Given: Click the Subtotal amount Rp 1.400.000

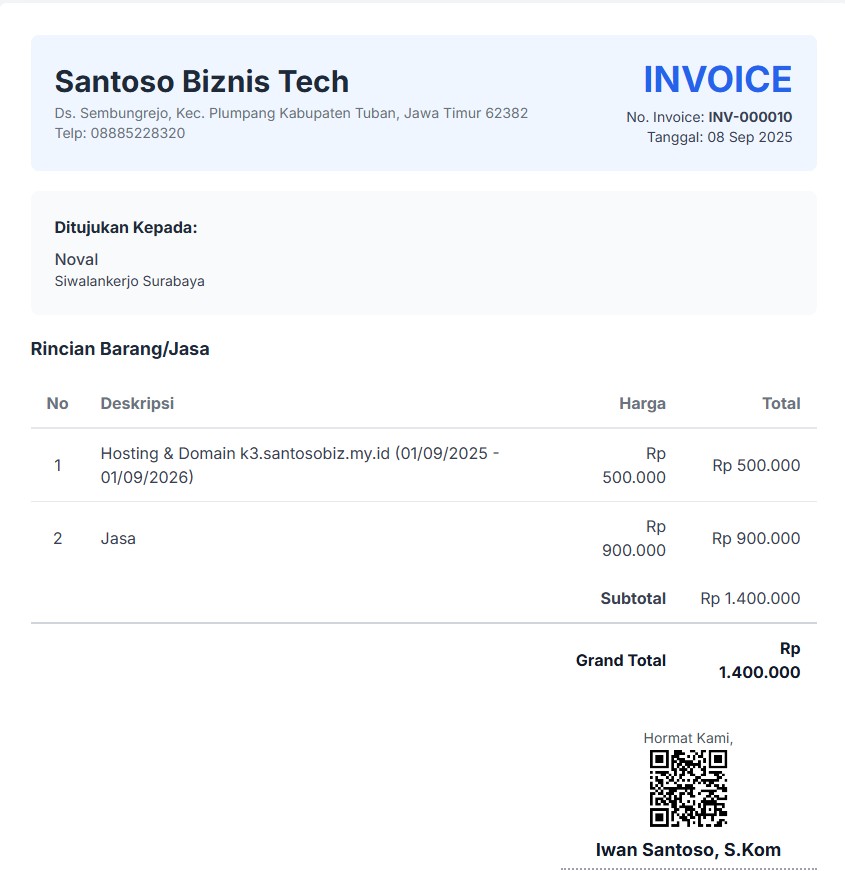Looking at the screenshot, I should coord(750,598).
